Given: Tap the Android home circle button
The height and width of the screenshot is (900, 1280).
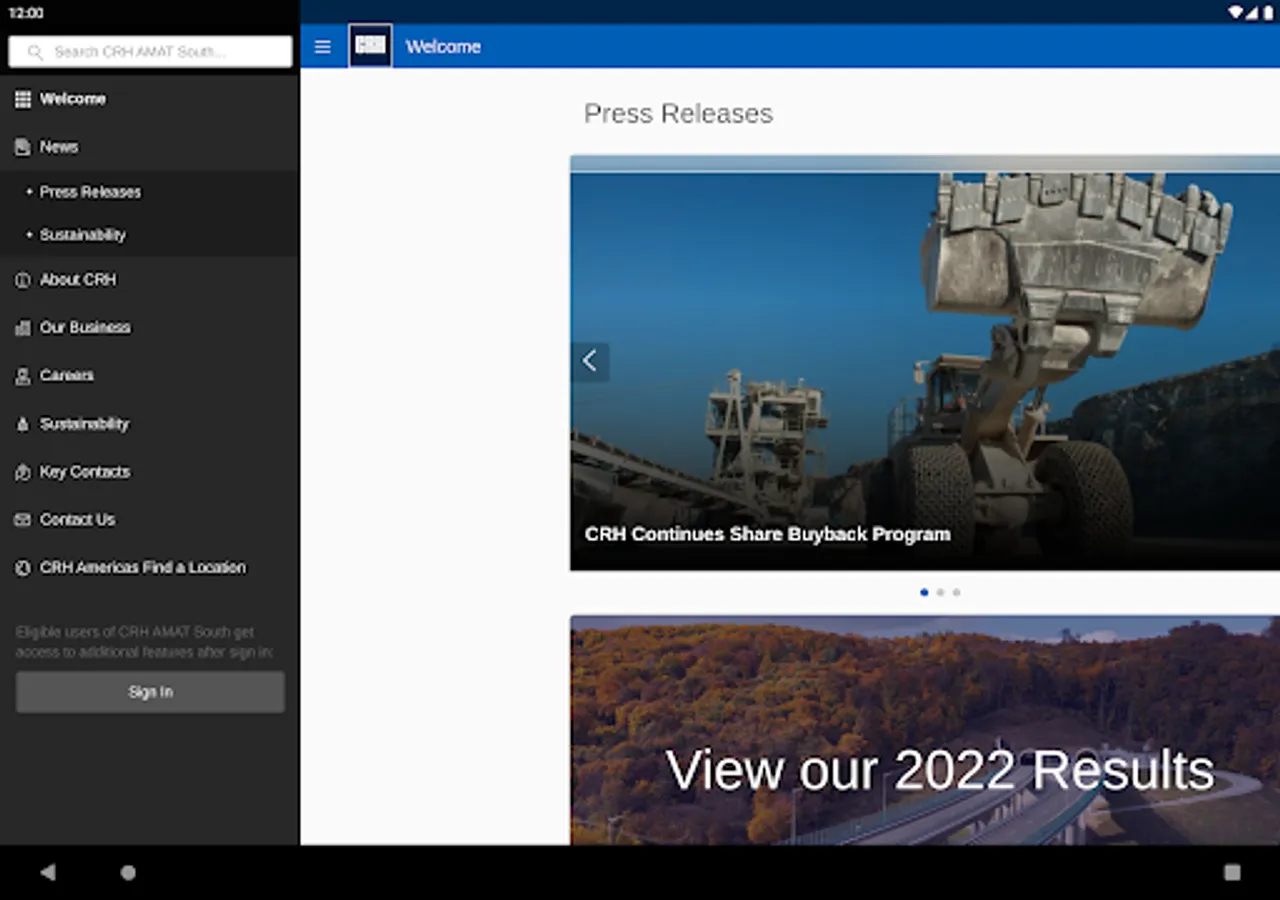Looking at the screenshot, I should (x=128, y=872).
